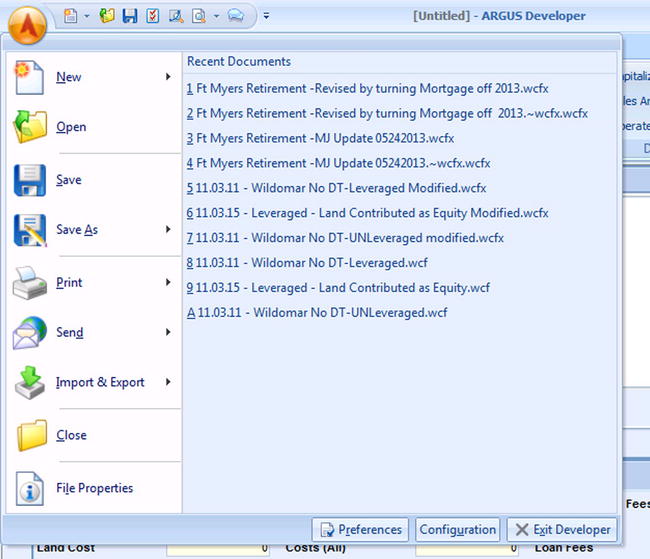Click the new document icon in quick toolbar
650x559 pixels.
pos(70,16)
